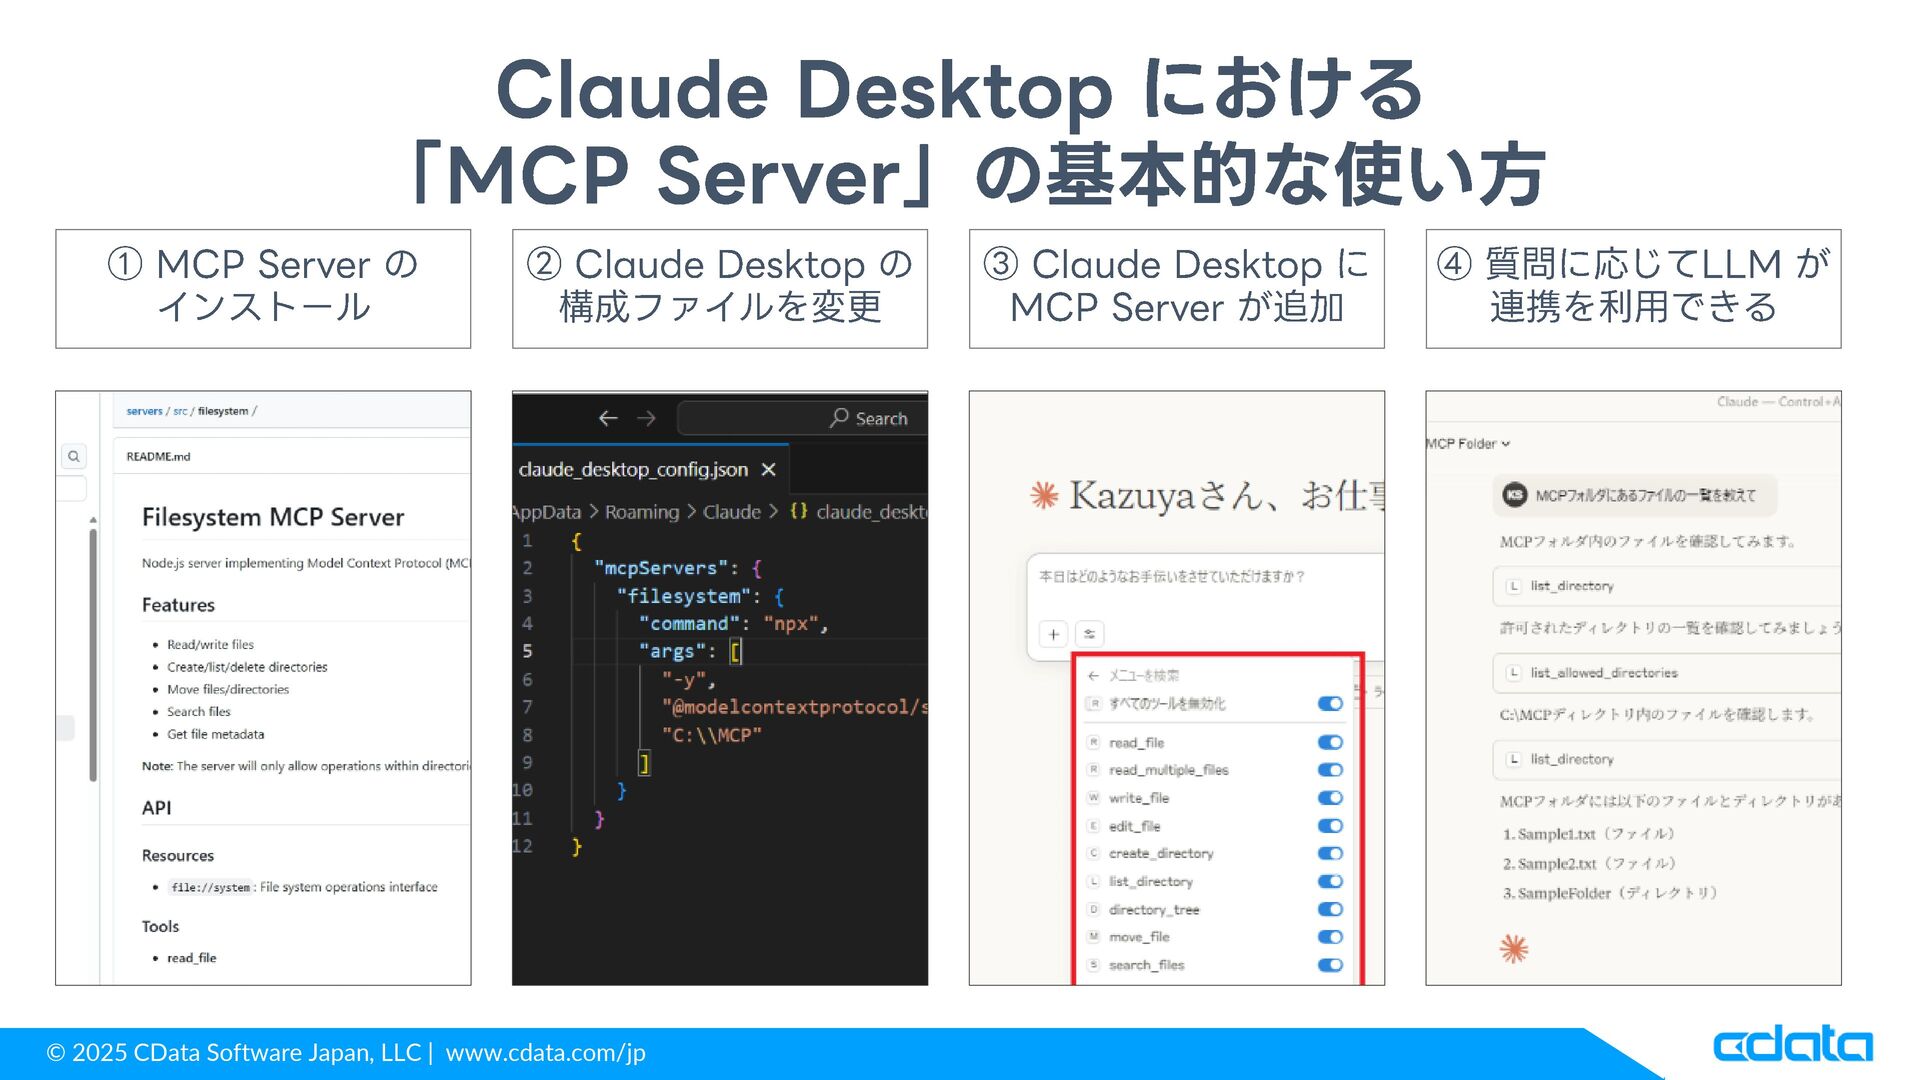
Task: Click the VS Code Search command box
Action: click(802, 418)
